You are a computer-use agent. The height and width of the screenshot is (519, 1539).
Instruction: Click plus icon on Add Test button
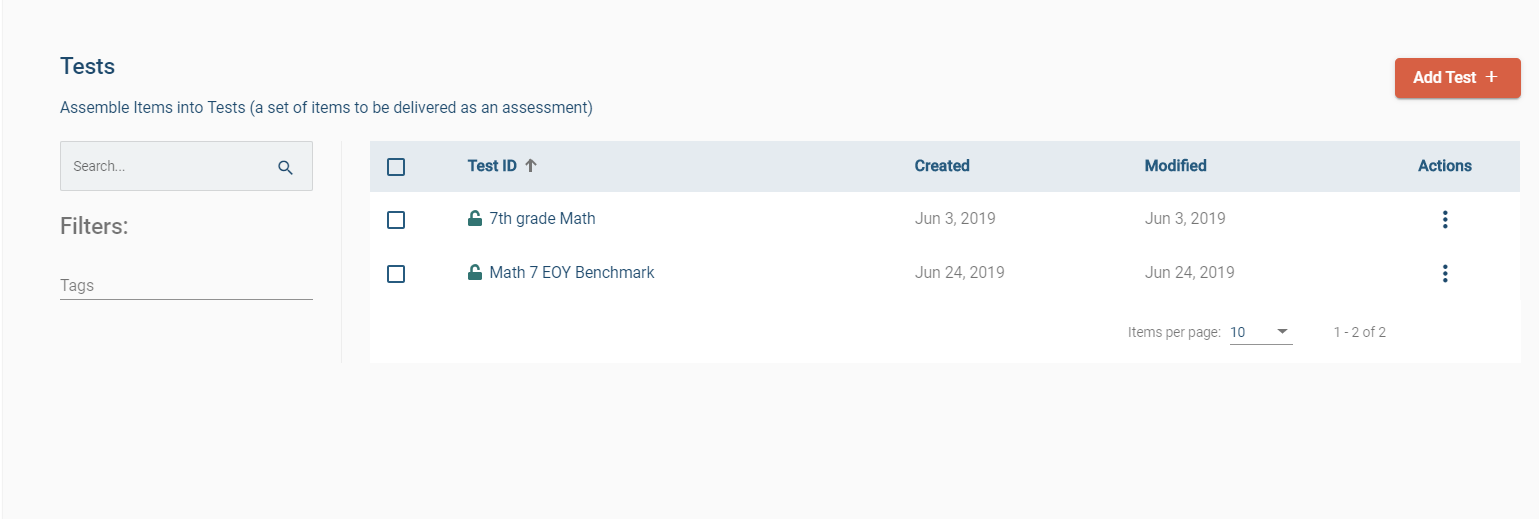pos(1491,77)
